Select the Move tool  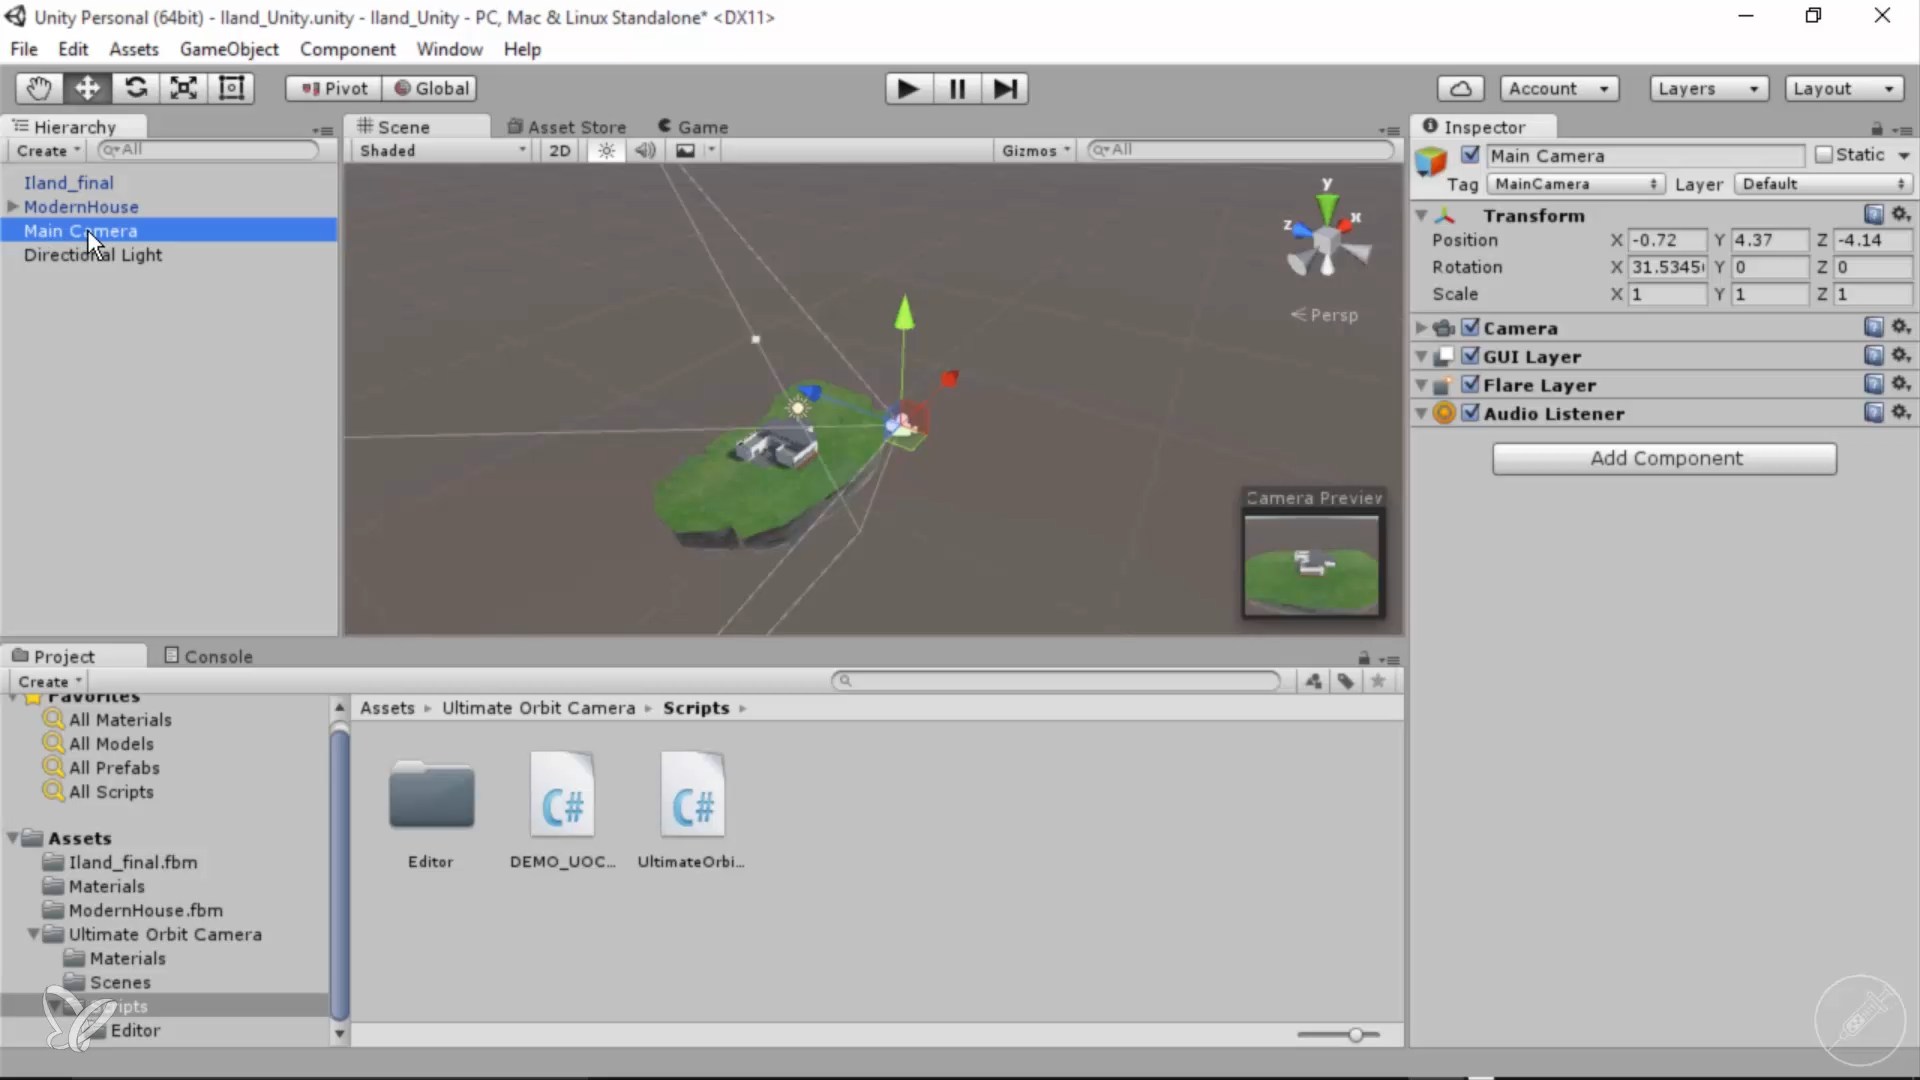point(87,88)
